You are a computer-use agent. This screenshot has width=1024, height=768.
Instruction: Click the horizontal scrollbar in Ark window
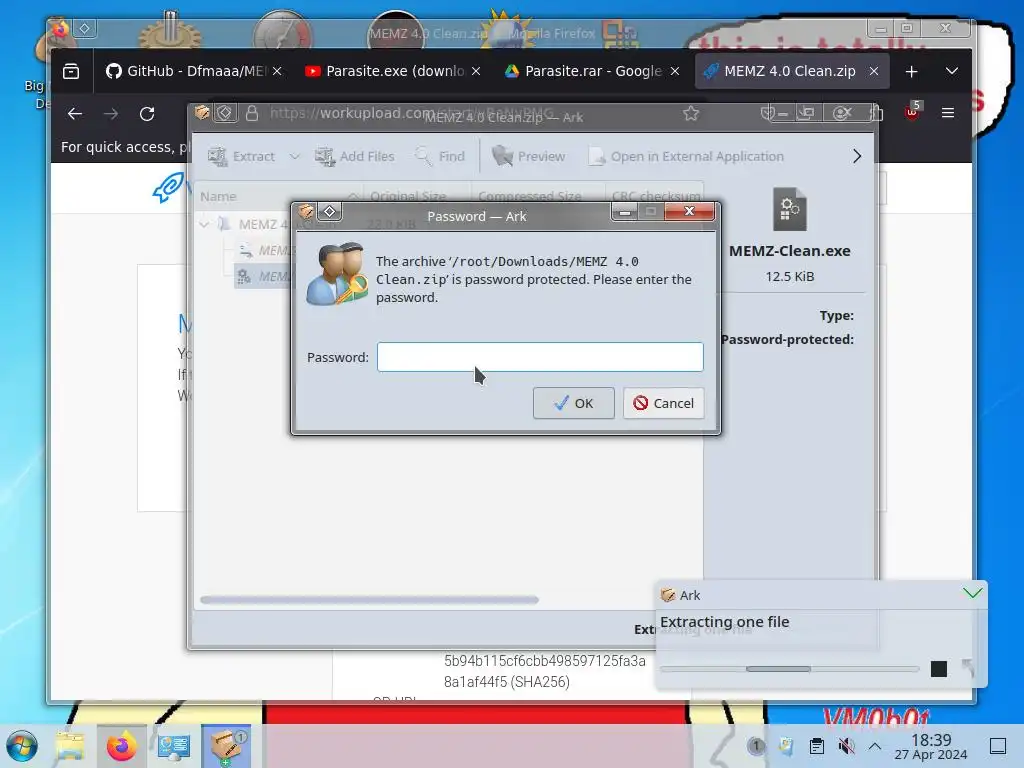(x=370, y=600)
